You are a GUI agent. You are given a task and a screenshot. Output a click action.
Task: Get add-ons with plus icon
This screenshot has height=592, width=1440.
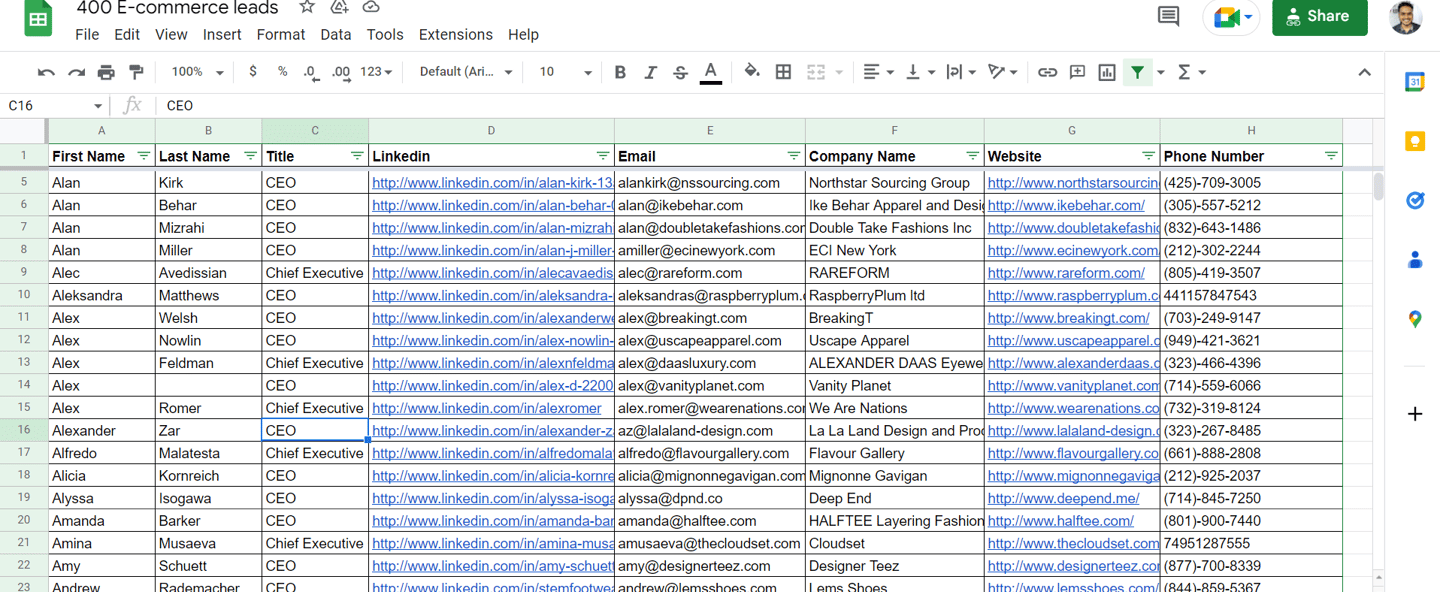[1414, 414]
